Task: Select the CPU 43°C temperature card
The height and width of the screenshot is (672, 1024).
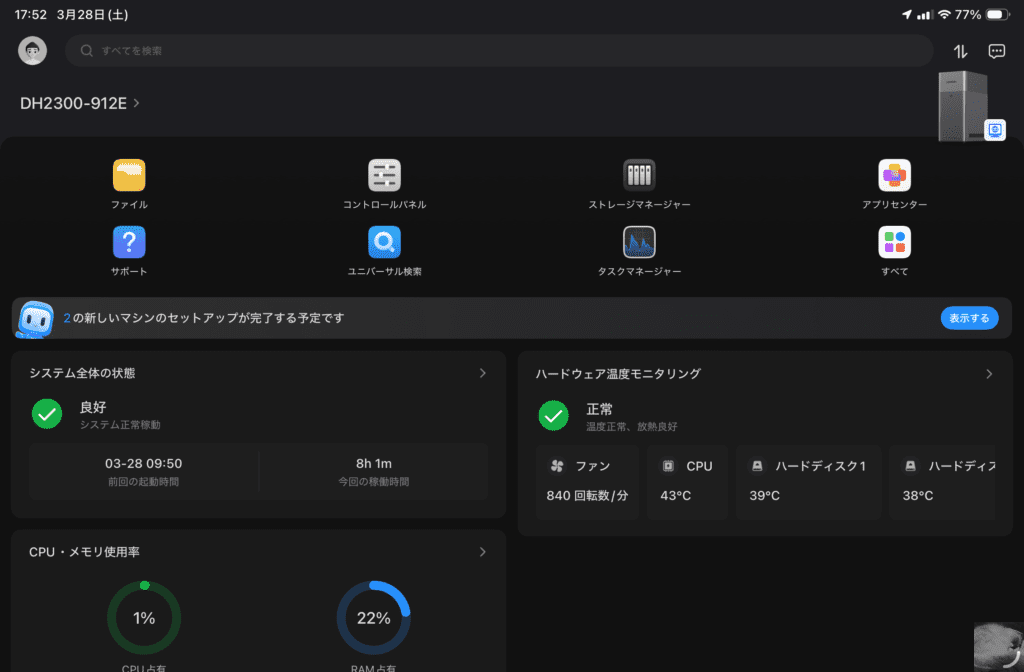Action: 688,481
